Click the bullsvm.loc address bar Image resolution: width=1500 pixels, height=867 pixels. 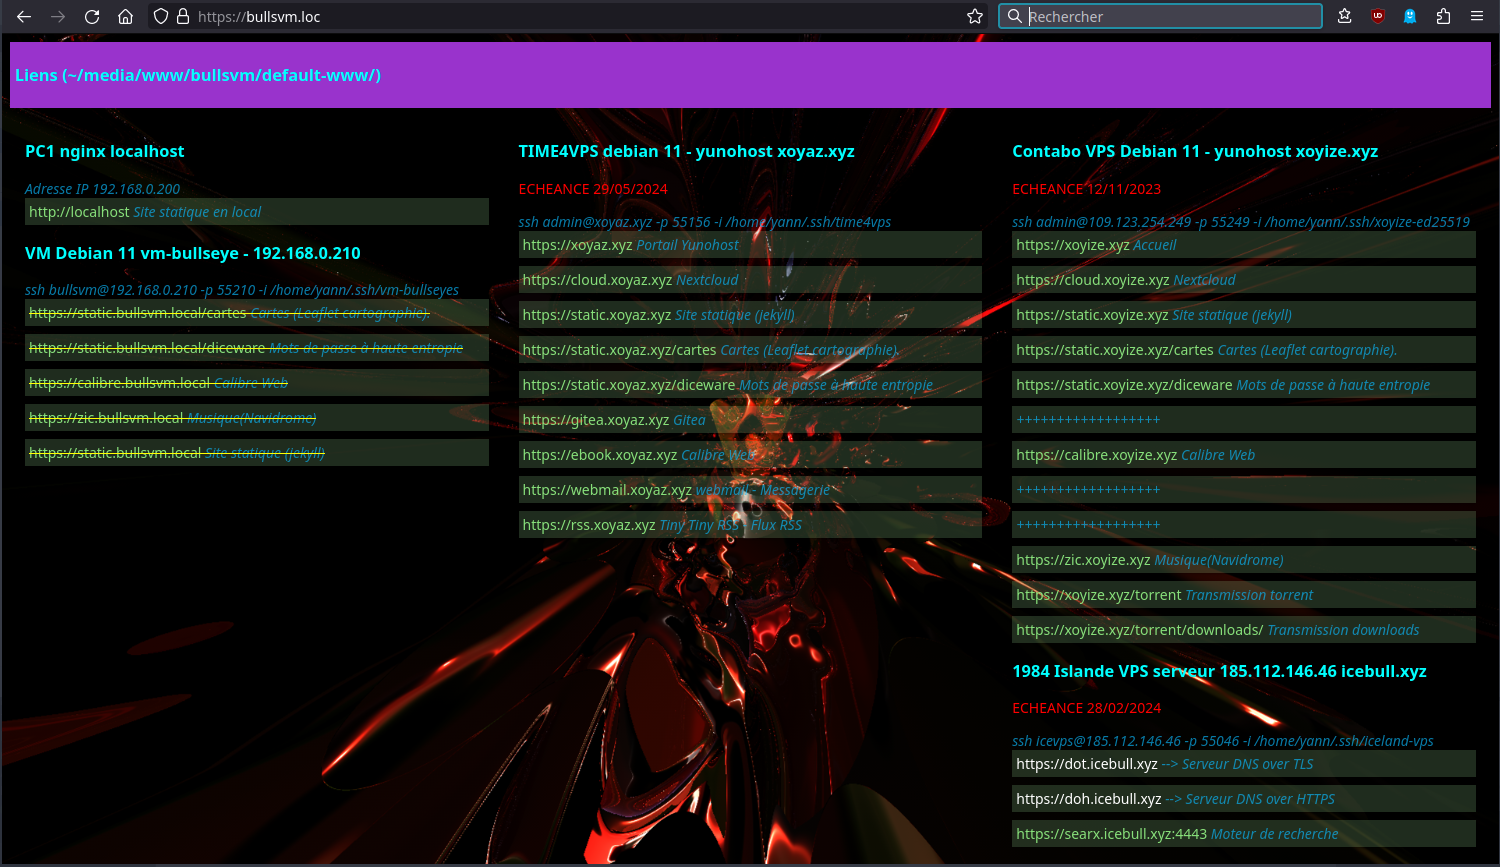coord(560,17)
